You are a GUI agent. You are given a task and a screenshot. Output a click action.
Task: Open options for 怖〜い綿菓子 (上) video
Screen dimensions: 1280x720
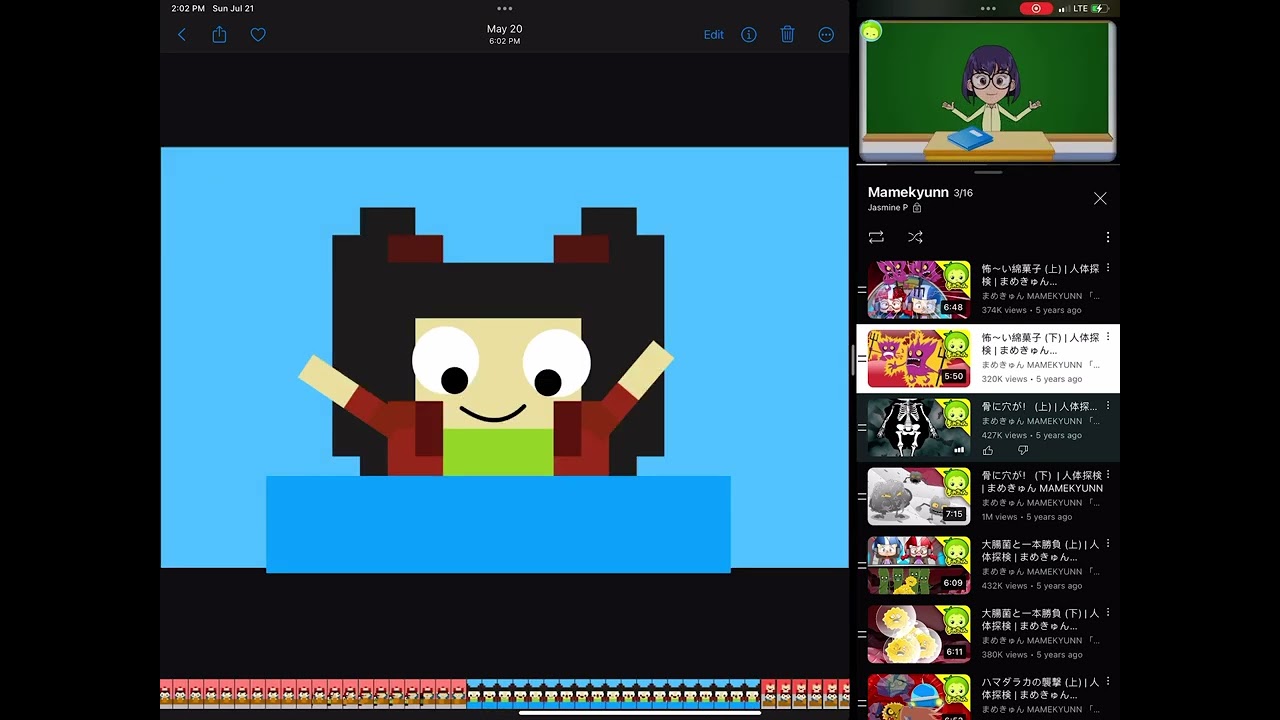point(1107,268)
